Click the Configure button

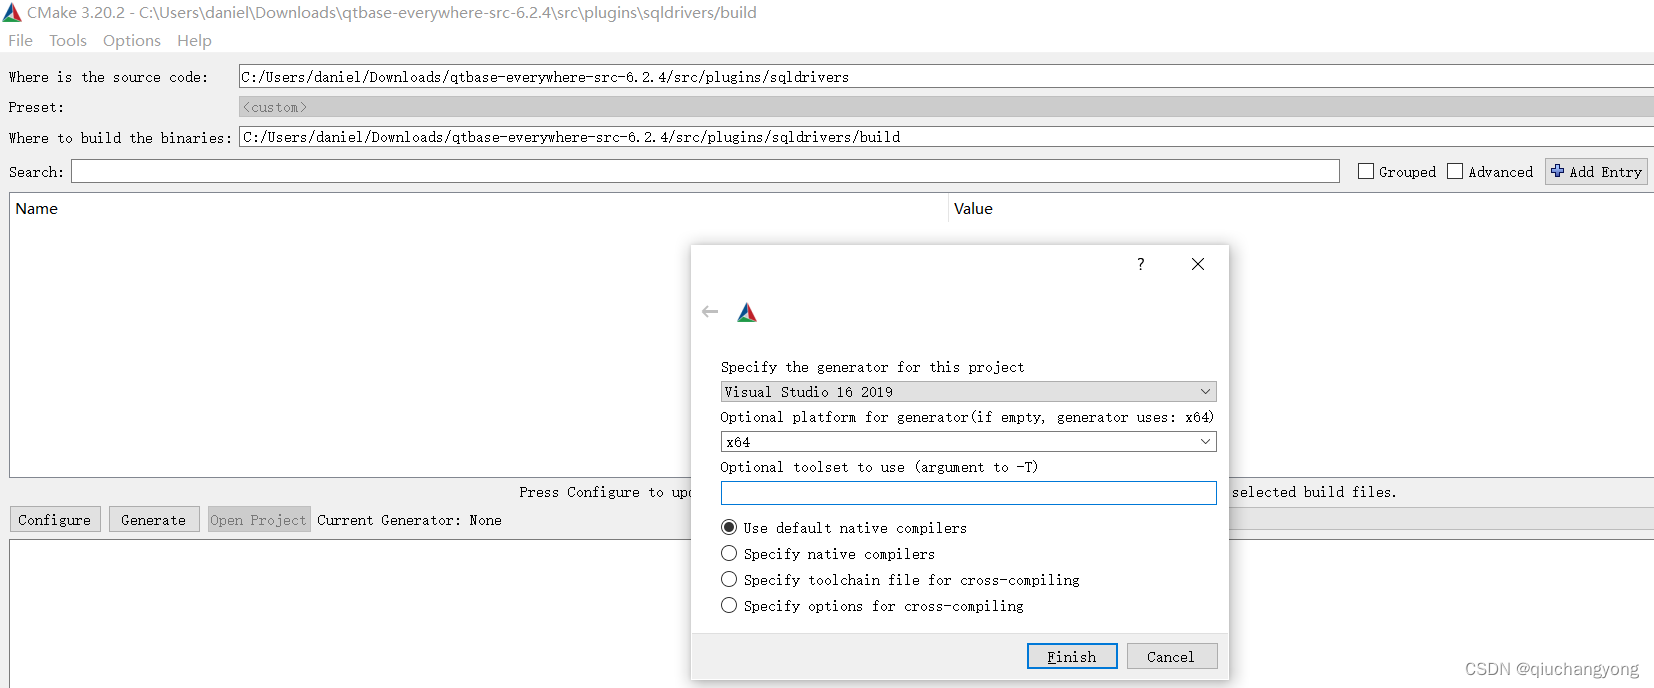tap(55, 519)
